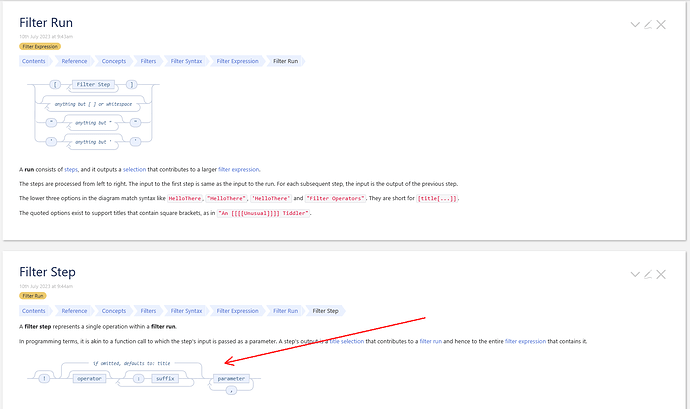The height and width of the screenshot is (409, 690).
Task: Click the [title[...]] code snippet
Action: 437,199
